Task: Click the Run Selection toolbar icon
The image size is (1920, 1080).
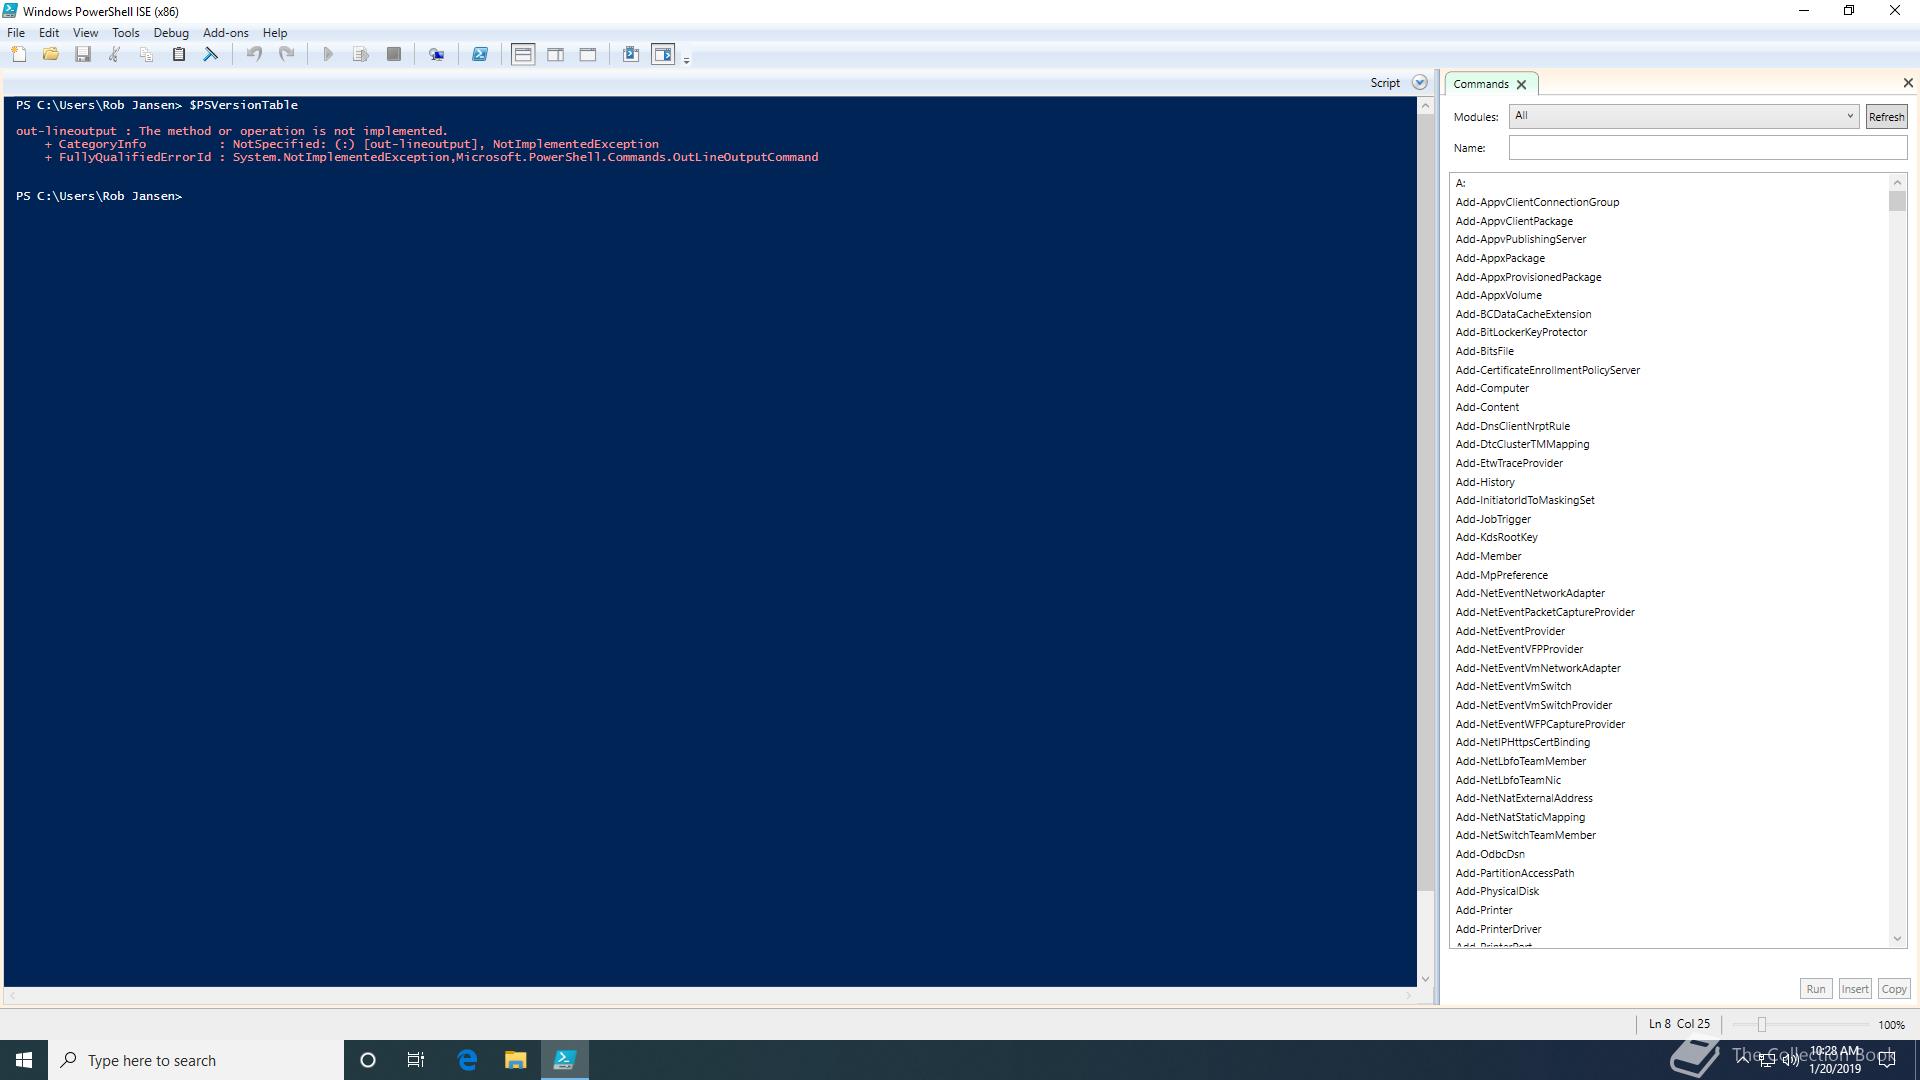Action: pyautogui.click(x=361, y=55)
